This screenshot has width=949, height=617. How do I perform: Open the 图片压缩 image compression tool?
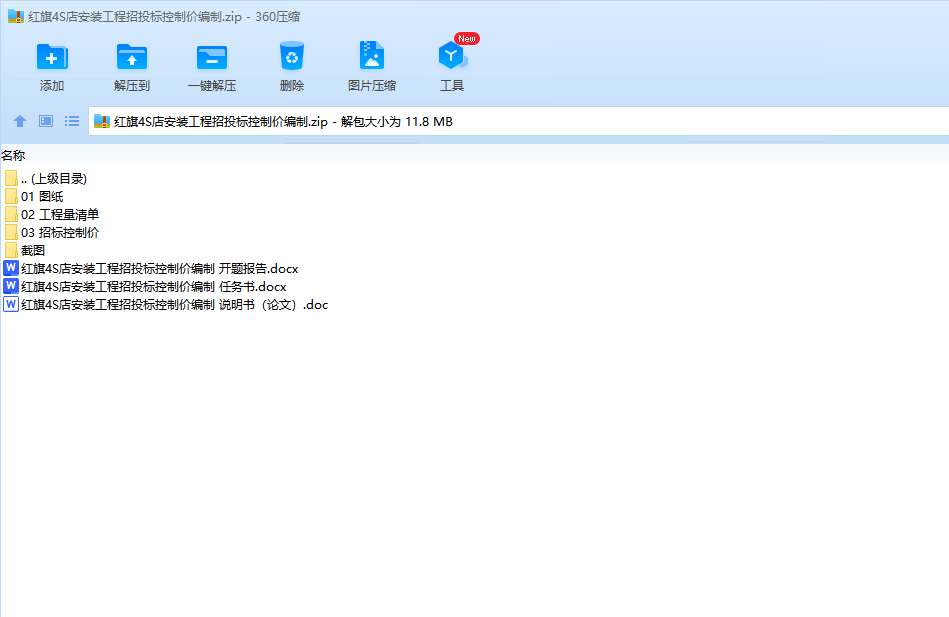click(x=372, y=56)
